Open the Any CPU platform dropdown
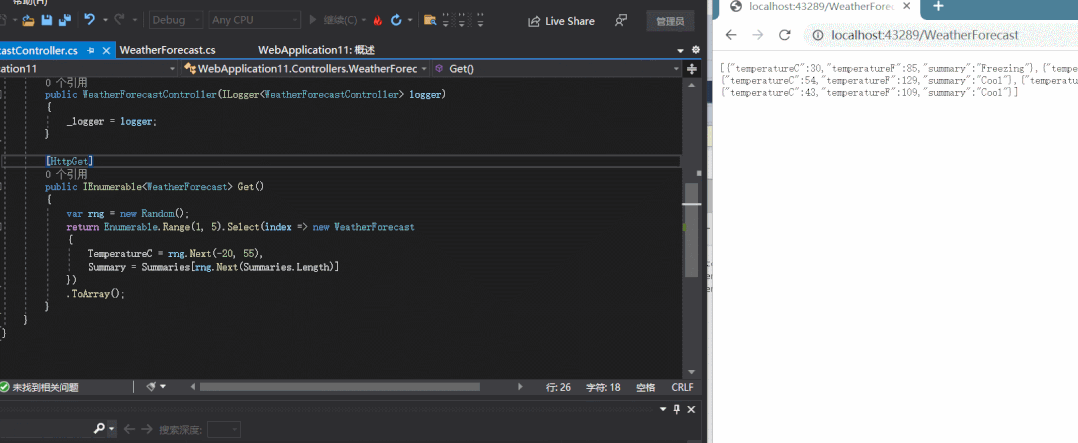1078x443 pixels. click(254, 20)
